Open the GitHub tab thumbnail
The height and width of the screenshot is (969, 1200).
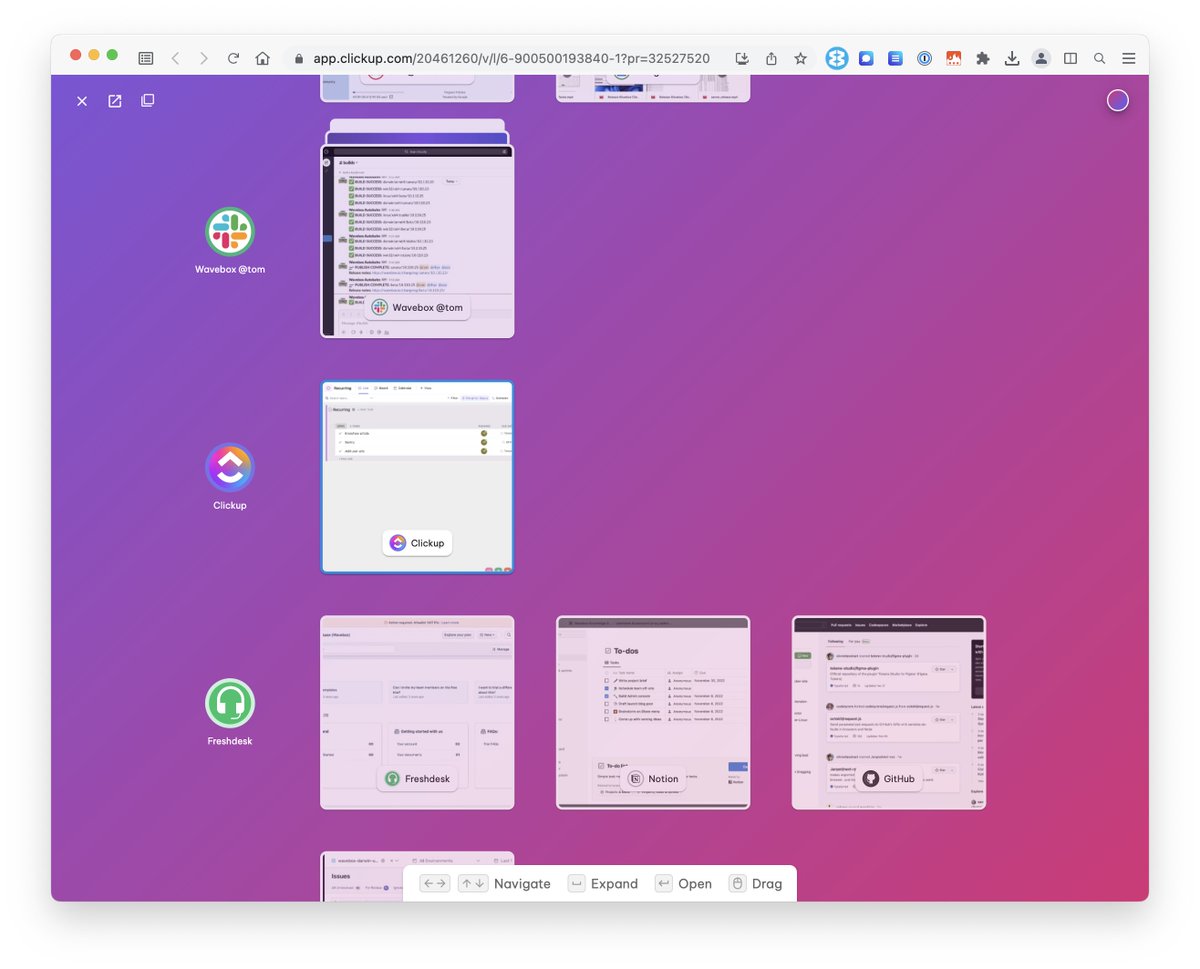[x=889, y=713]
